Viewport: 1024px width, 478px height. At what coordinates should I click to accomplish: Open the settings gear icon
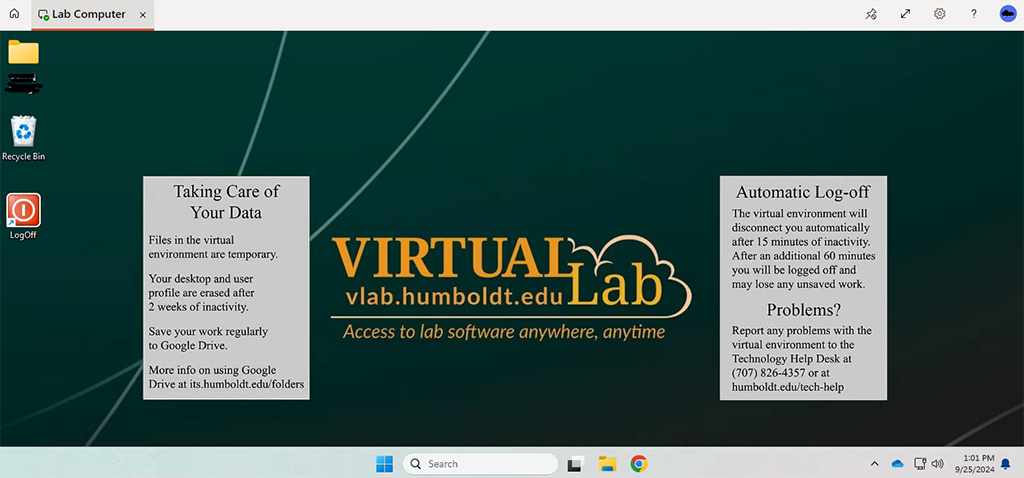click(939, 14)
